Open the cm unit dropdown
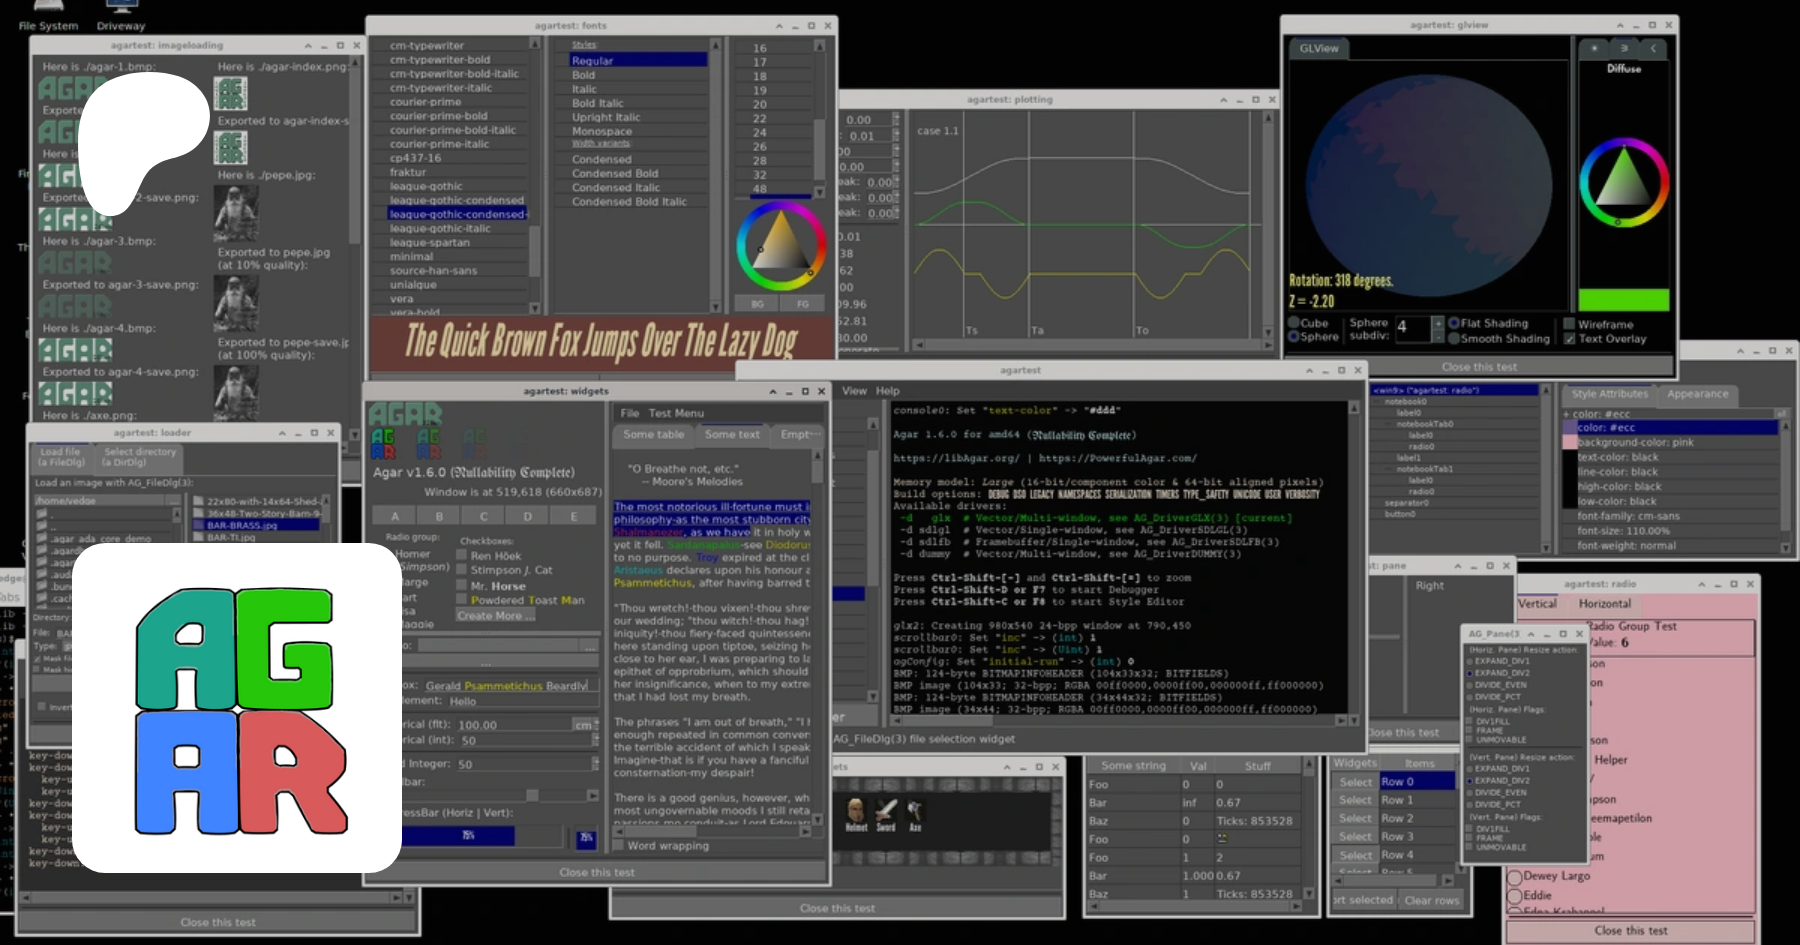Screen dimensions: 1800x945 pos(585,725)
